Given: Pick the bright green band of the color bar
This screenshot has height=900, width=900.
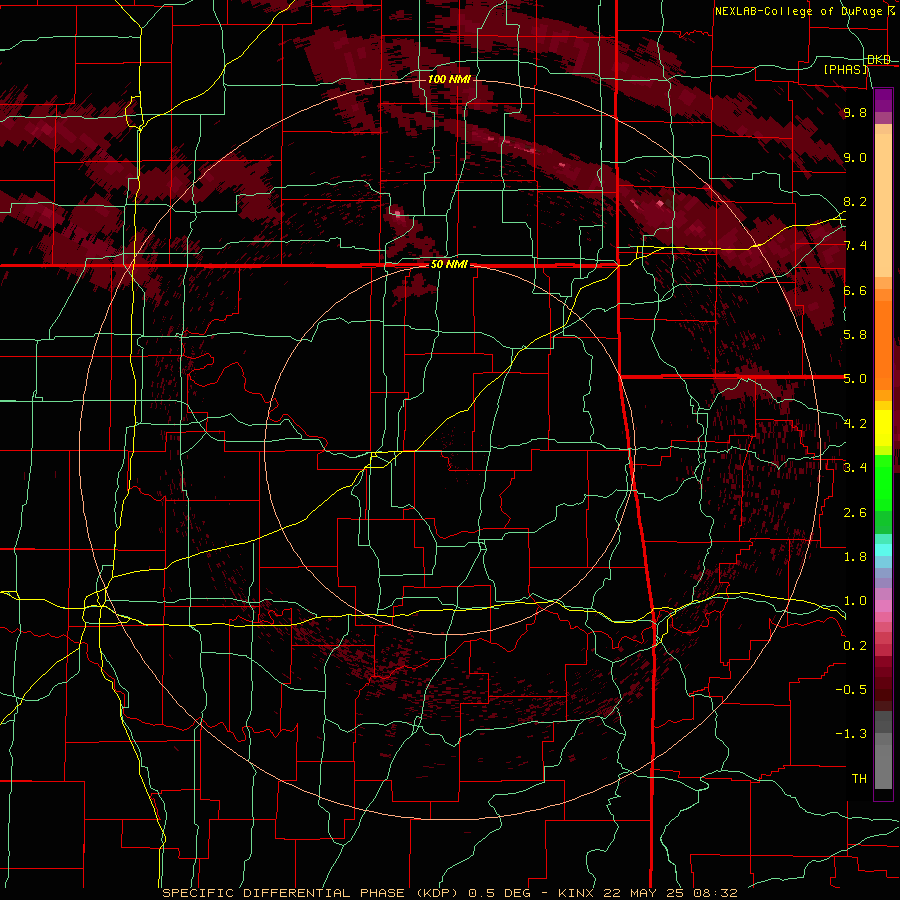Looking at the screenshot, I should [883, 483].
